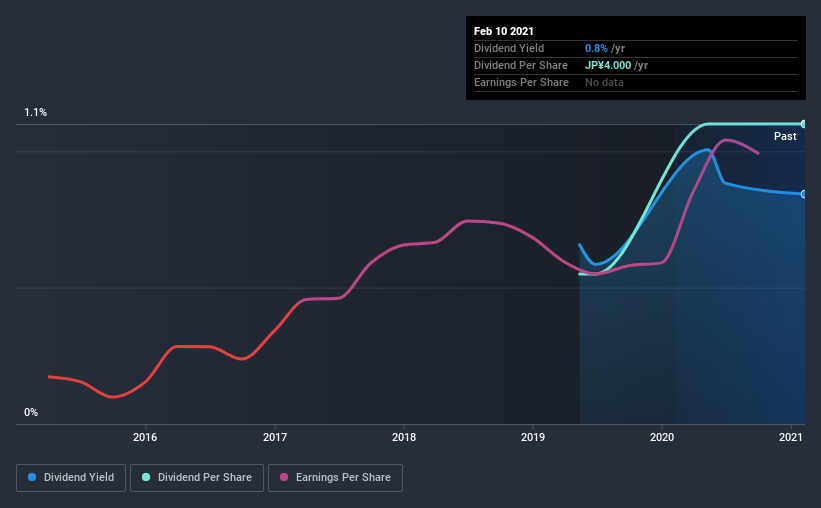This screenshot has height=508, width=821.
Task: Toggle the Dividend Per Share legend button
Action: (197, 478)
